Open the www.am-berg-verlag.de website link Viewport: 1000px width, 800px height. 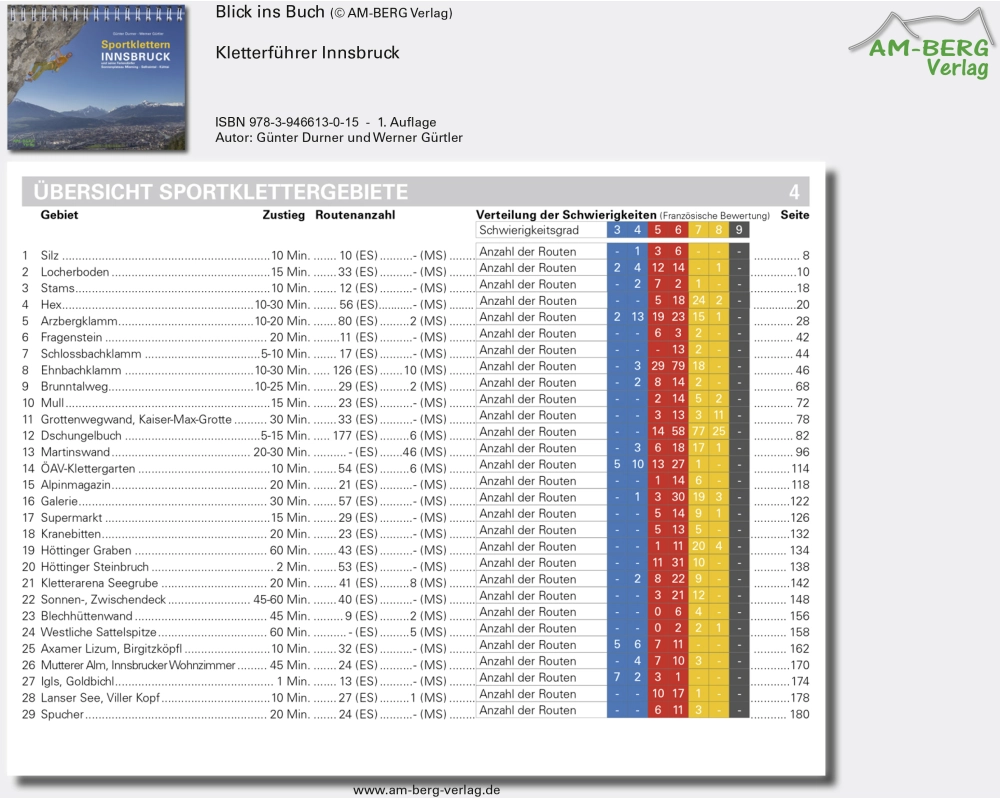click(x=426, y=790)
